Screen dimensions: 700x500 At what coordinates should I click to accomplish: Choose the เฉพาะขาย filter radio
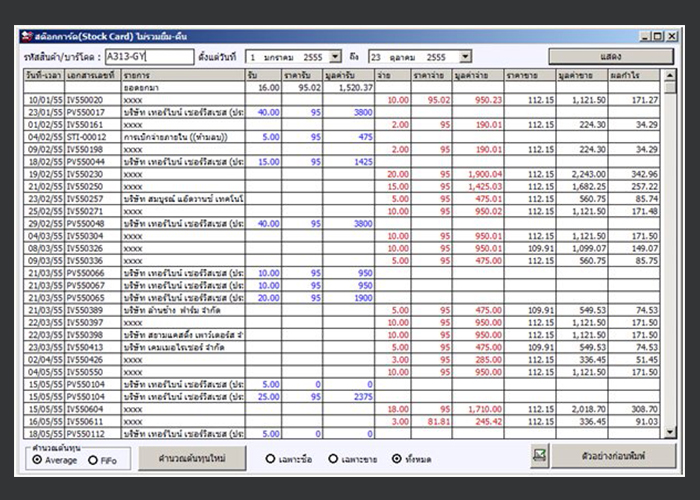pyautogui.click(x=333, y=458)
